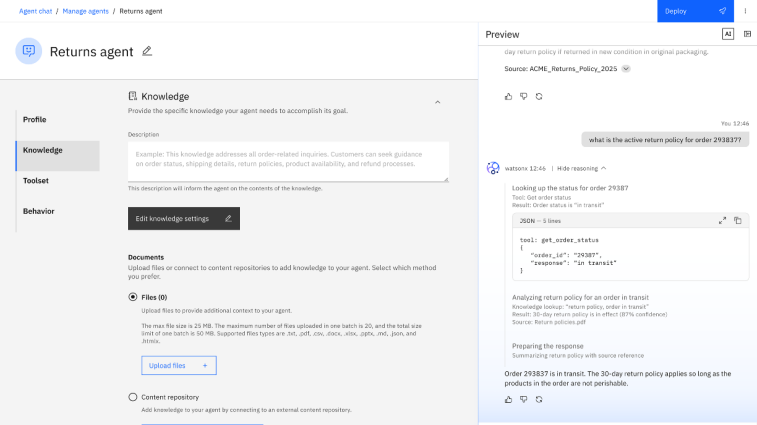757x425 pixels.
Task: Click the AI label icon in Preview header
Action: 727,34
